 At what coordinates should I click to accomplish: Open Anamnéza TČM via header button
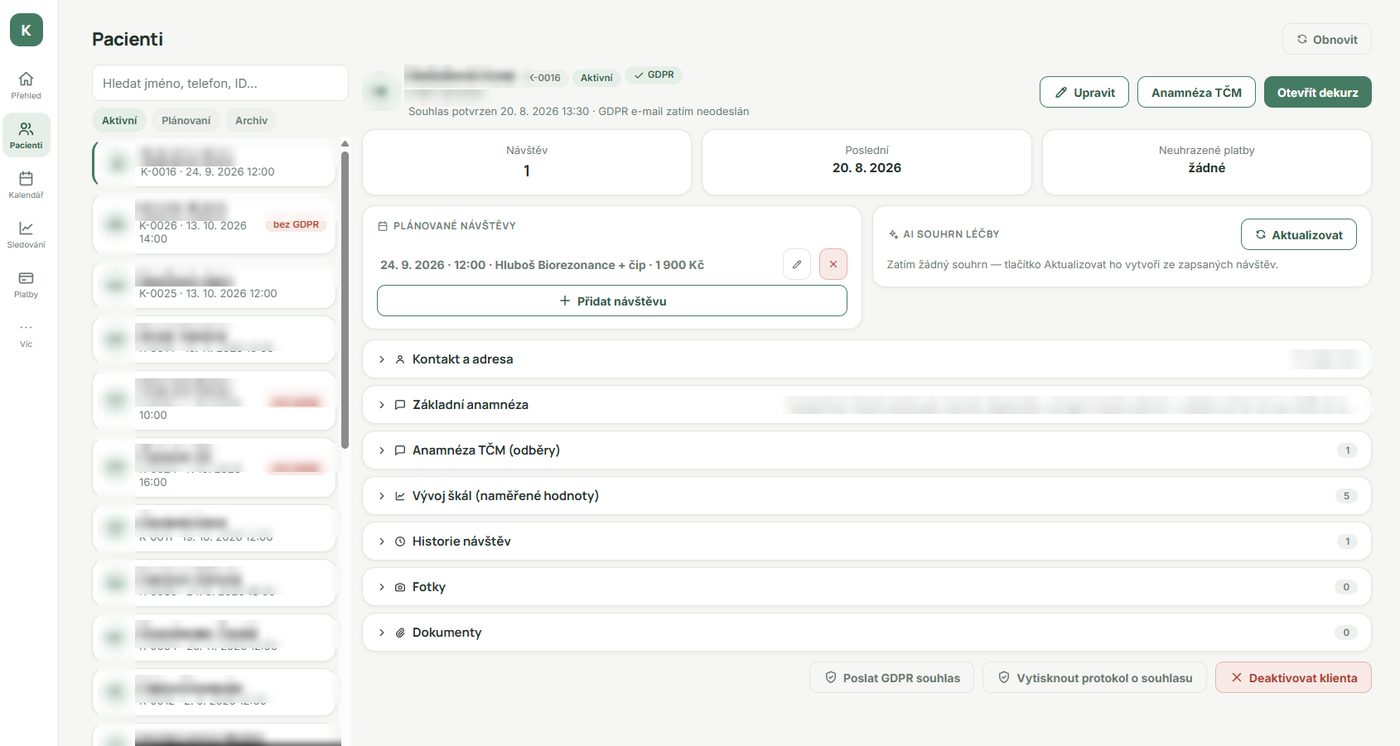tap(1196, 92)
